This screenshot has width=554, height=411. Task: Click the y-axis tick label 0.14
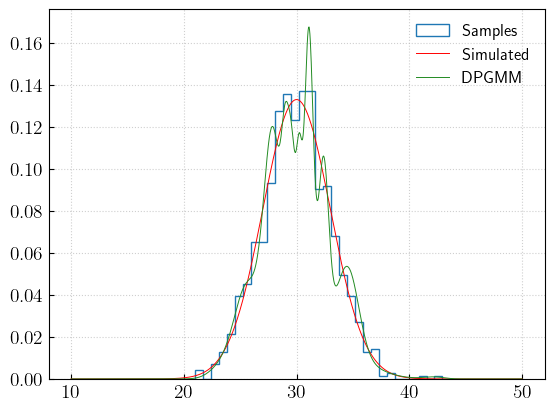click(26, 86)
